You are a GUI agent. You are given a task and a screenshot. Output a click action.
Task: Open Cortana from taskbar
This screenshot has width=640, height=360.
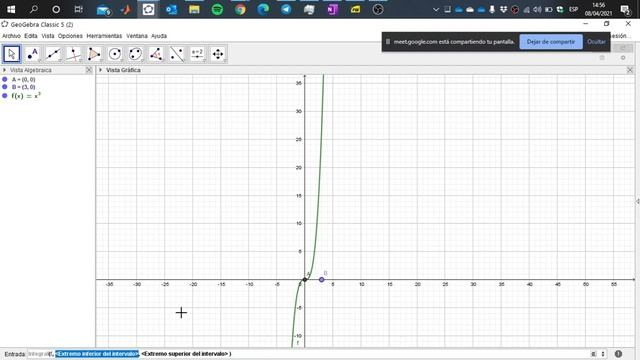[56, 9]
